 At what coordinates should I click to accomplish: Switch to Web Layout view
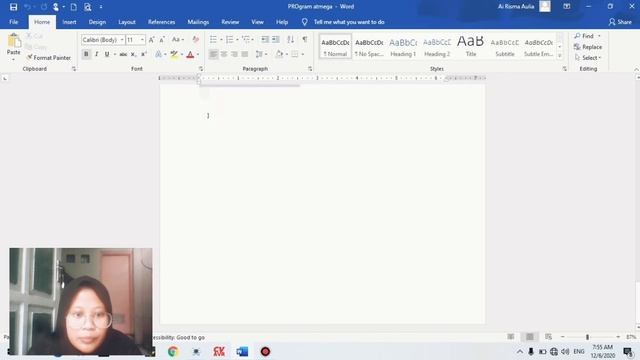tap(548, 337)
